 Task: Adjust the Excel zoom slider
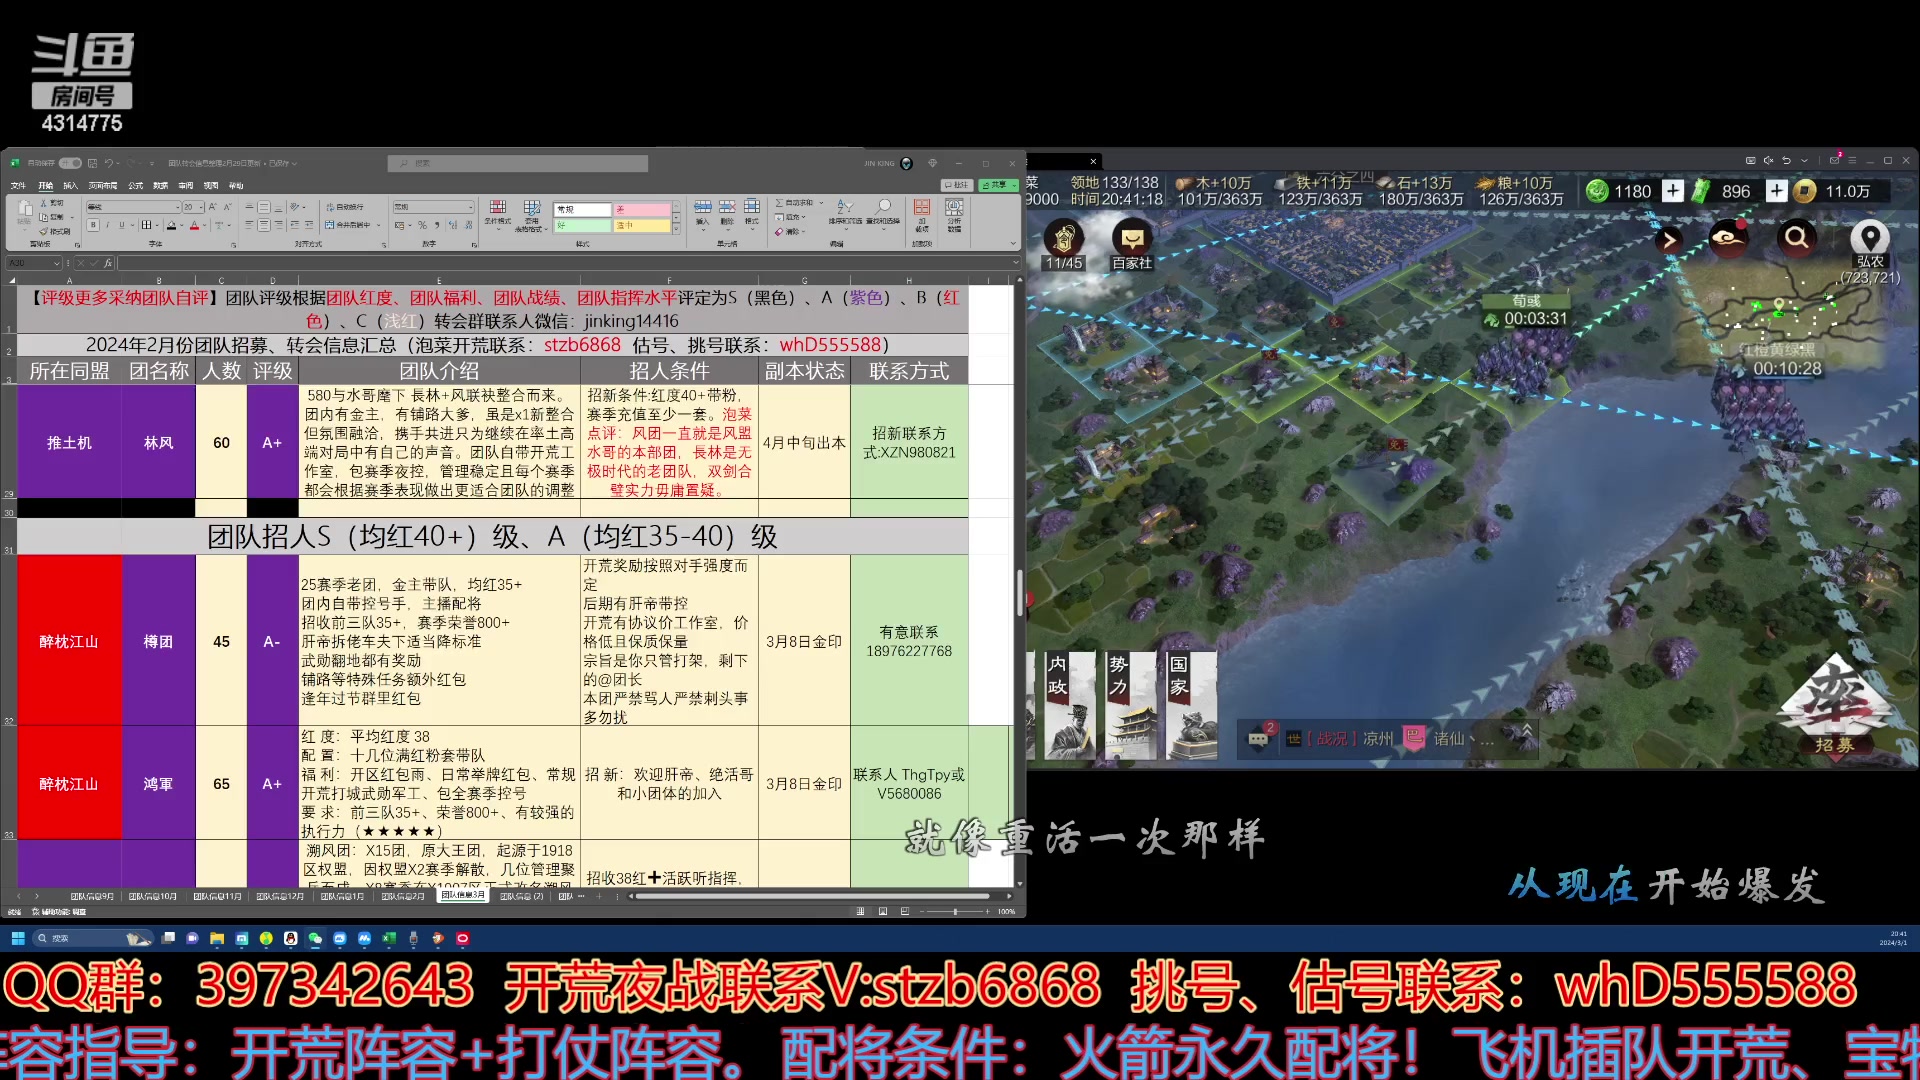tap(955, 911)
